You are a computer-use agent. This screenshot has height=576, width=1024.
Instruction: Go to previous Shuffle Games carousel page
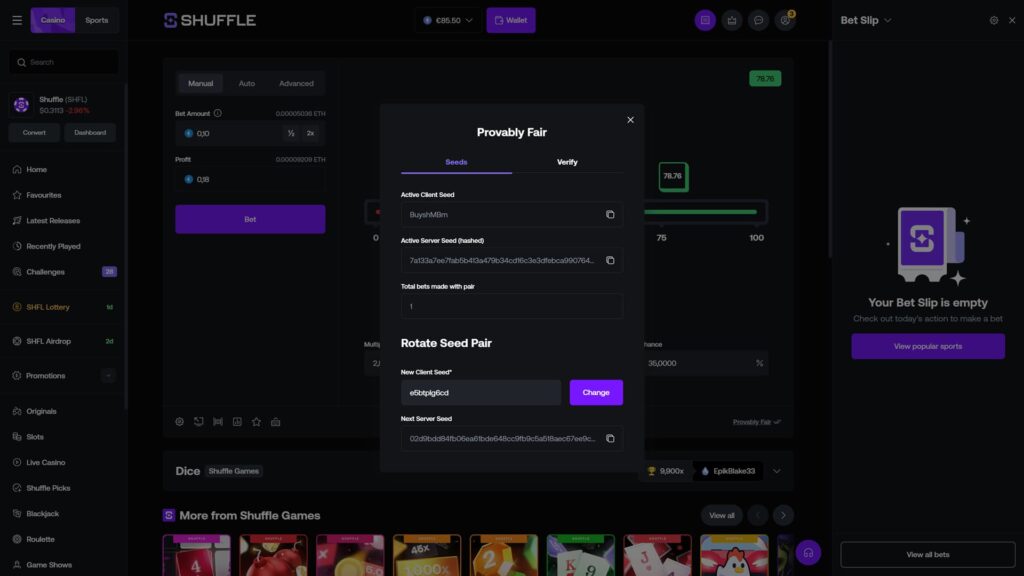click(758, 515)
